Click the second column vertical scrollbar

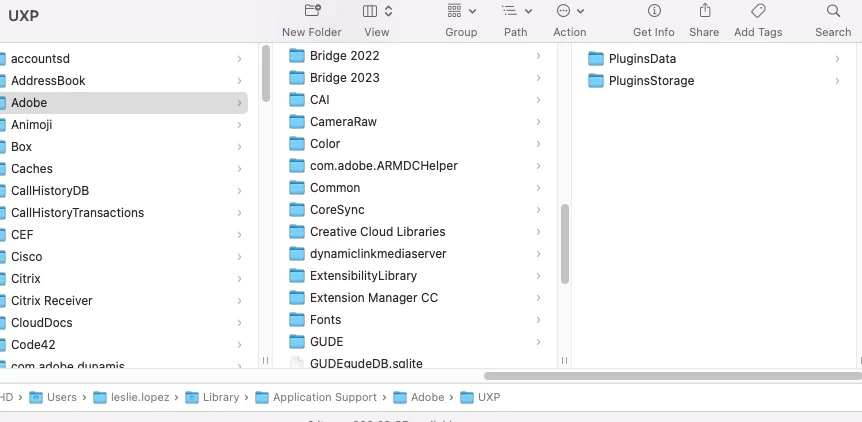(x=565, y=244)
